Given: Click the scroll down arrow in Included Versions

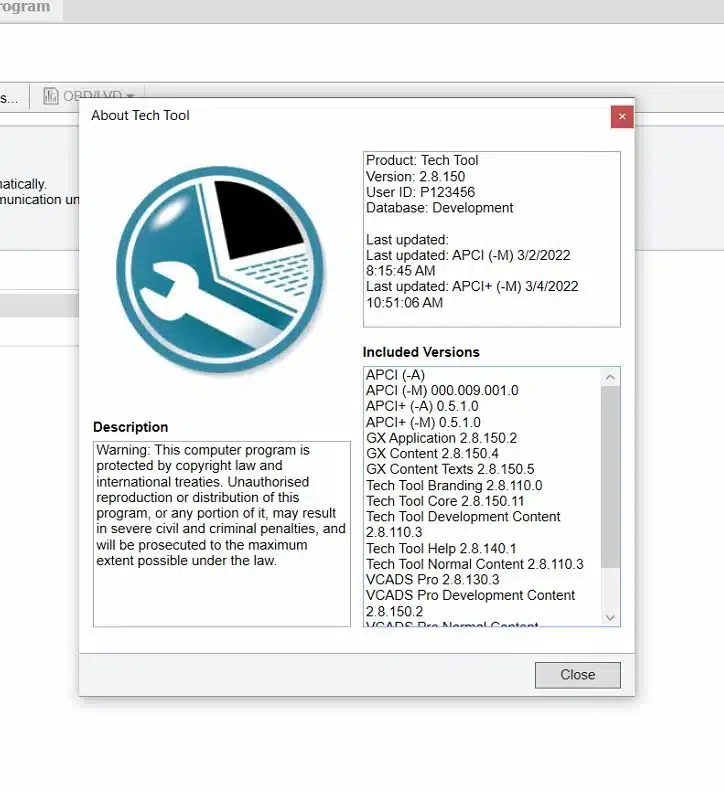Looking at the screenshot, I should click(x=610, y=617).
